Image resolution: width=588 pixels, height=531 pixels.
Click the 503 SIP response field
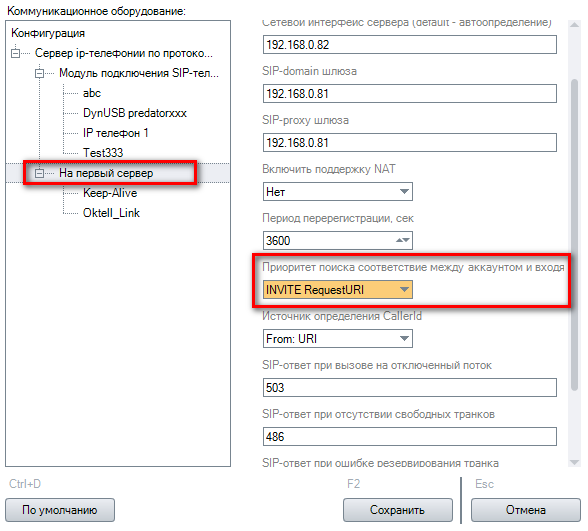[410, 388]
